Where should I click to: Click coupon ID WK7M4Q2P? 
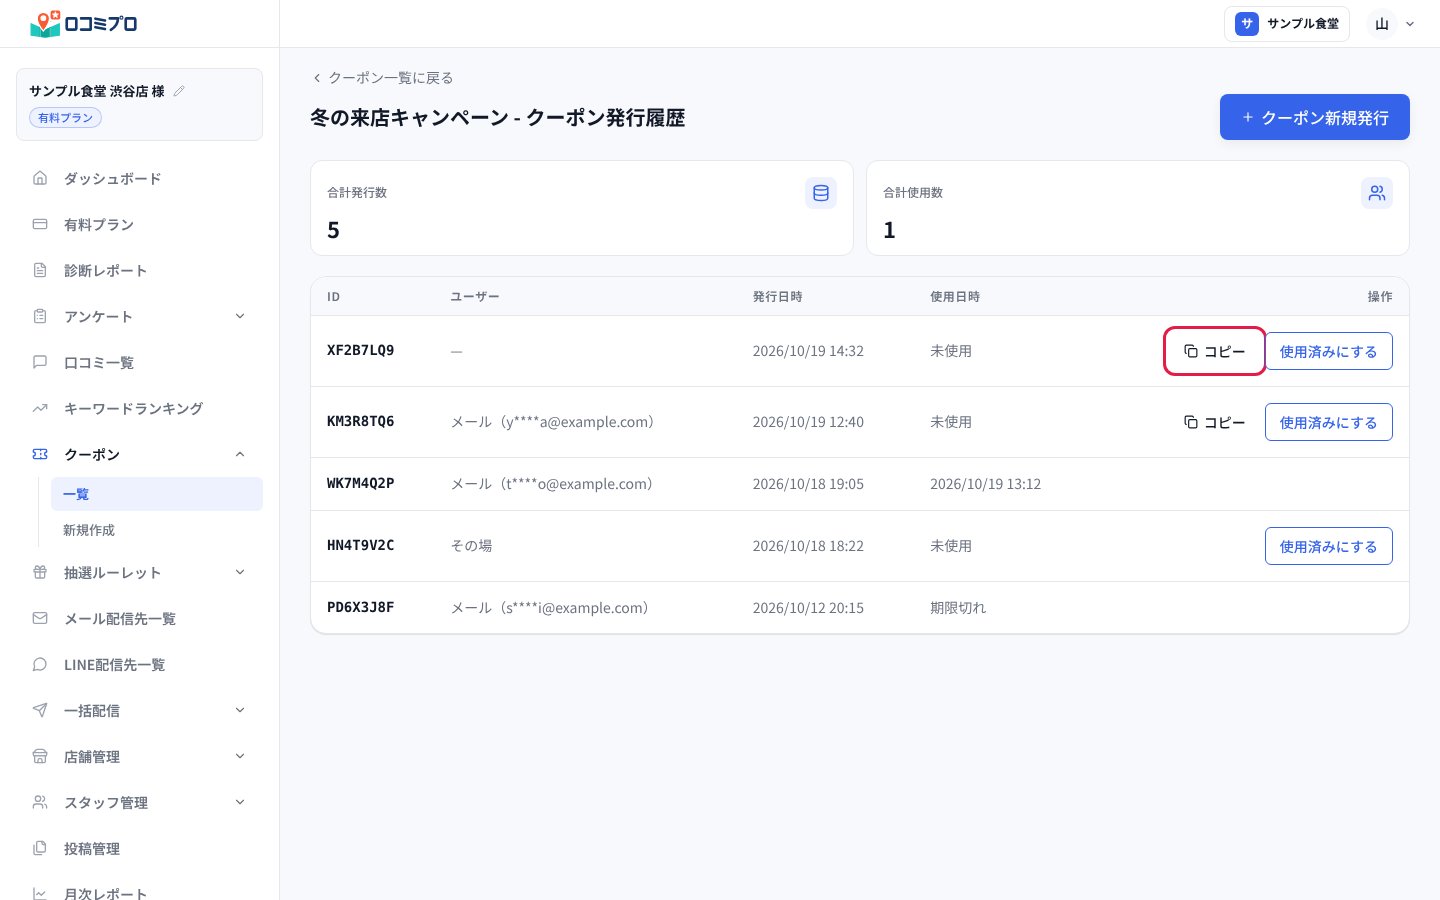coord(361,483)
